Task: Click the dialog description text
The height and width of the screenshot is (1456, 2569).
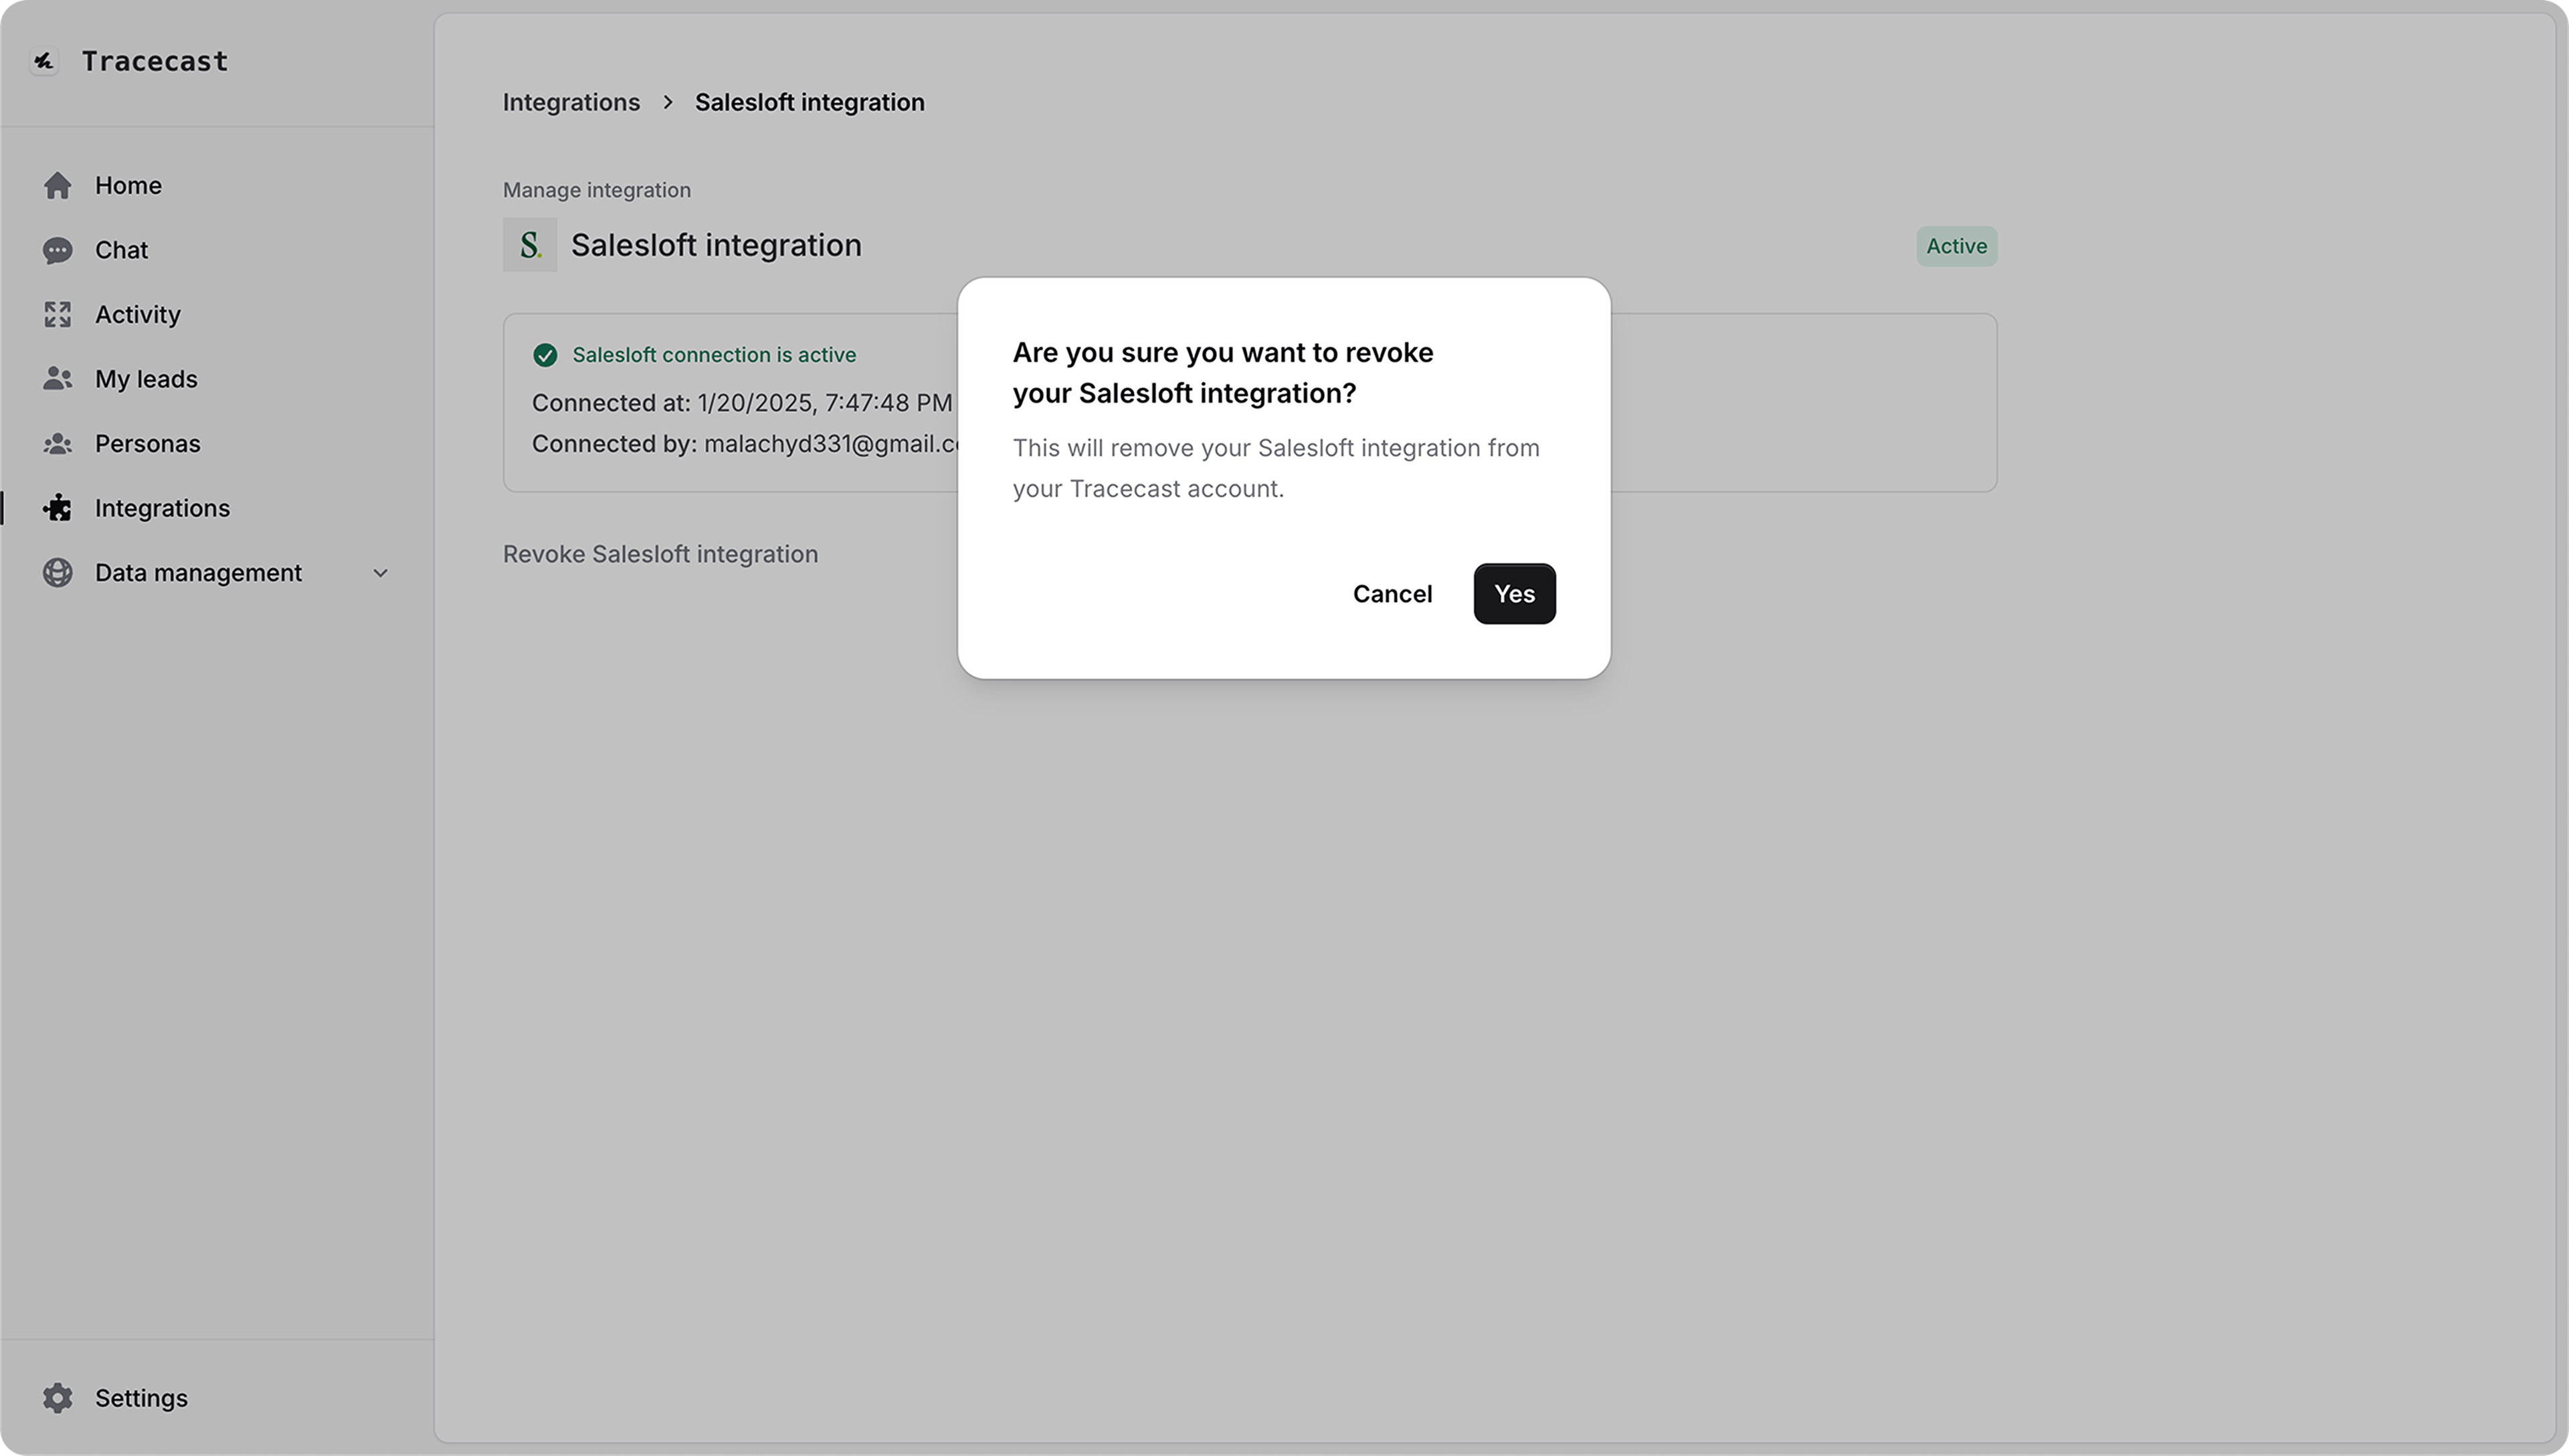Action: (1276, 468)
